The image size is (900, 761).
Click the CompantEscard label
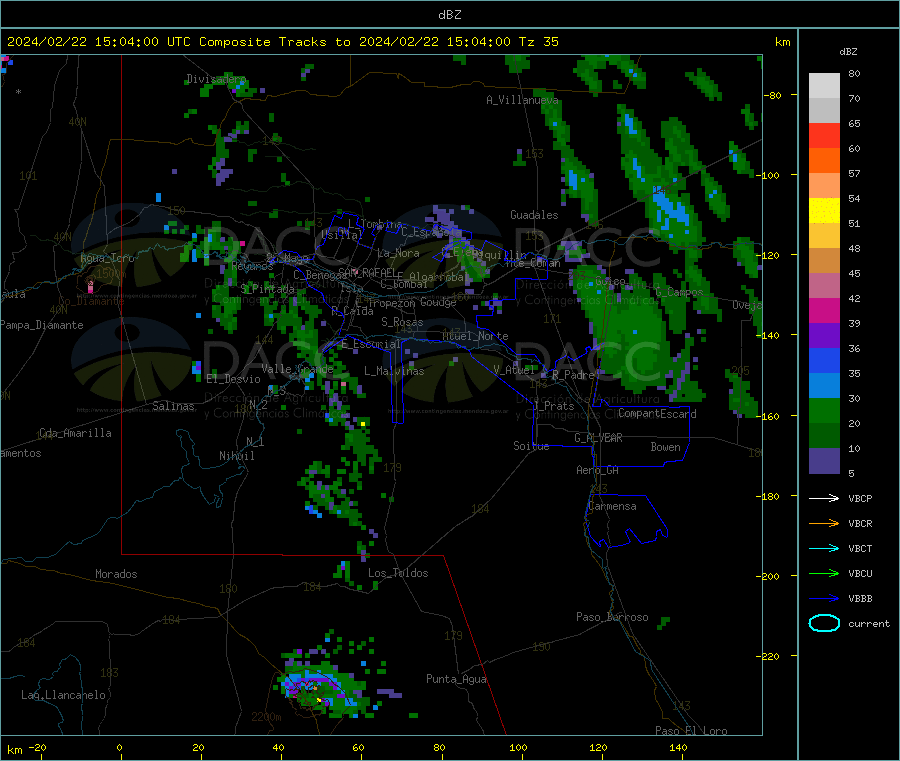click(657, 414)
